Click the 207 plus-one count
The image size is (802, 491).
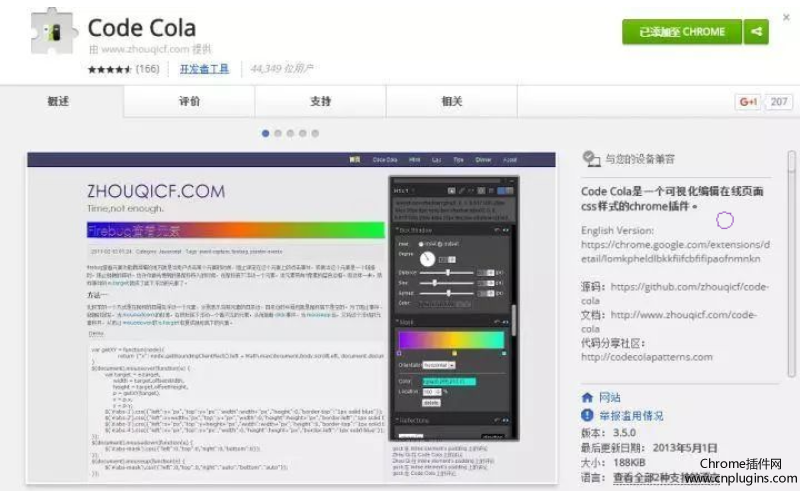[779, 102]
